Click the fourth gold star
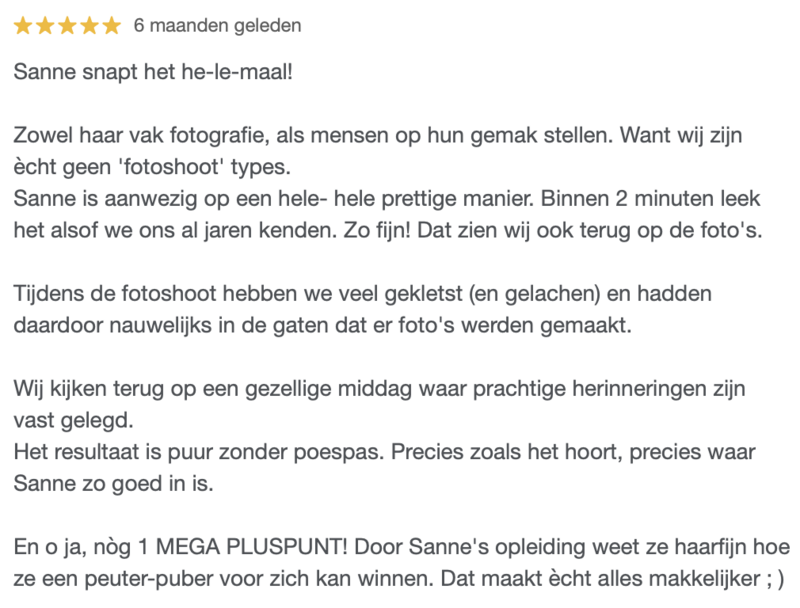 [x=89, y=26]
